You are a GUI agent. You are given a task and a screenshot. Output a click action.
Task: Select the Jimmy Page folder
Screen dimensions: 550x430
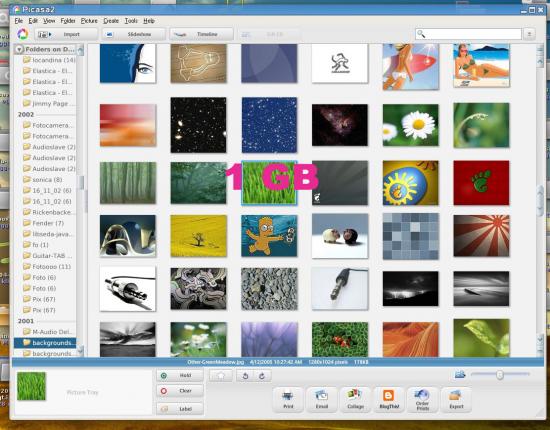coord(49,103)
